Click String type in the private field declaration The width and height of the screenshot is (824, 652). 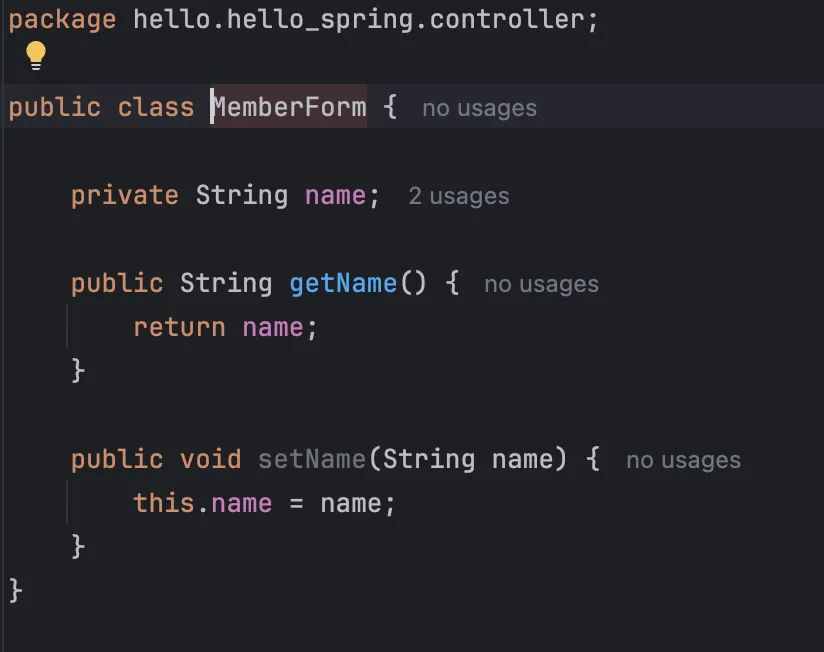[241, 195]
